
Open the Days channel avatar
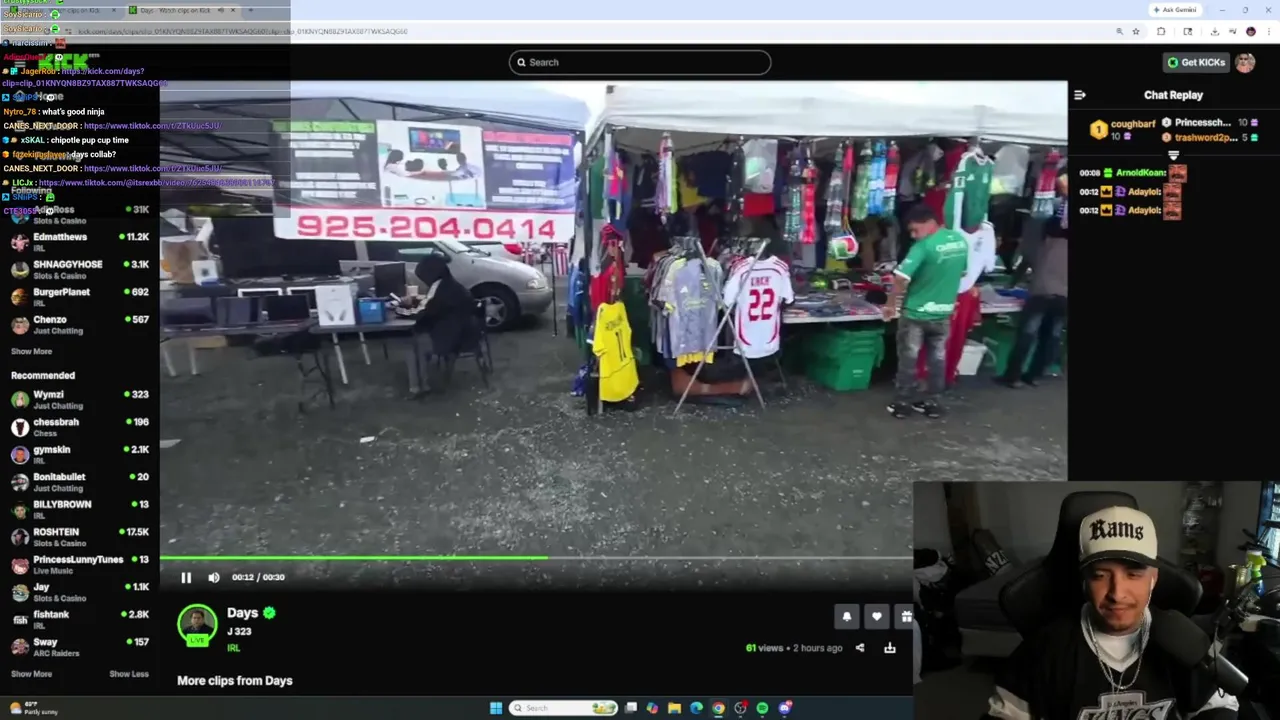tap(197, 625)
